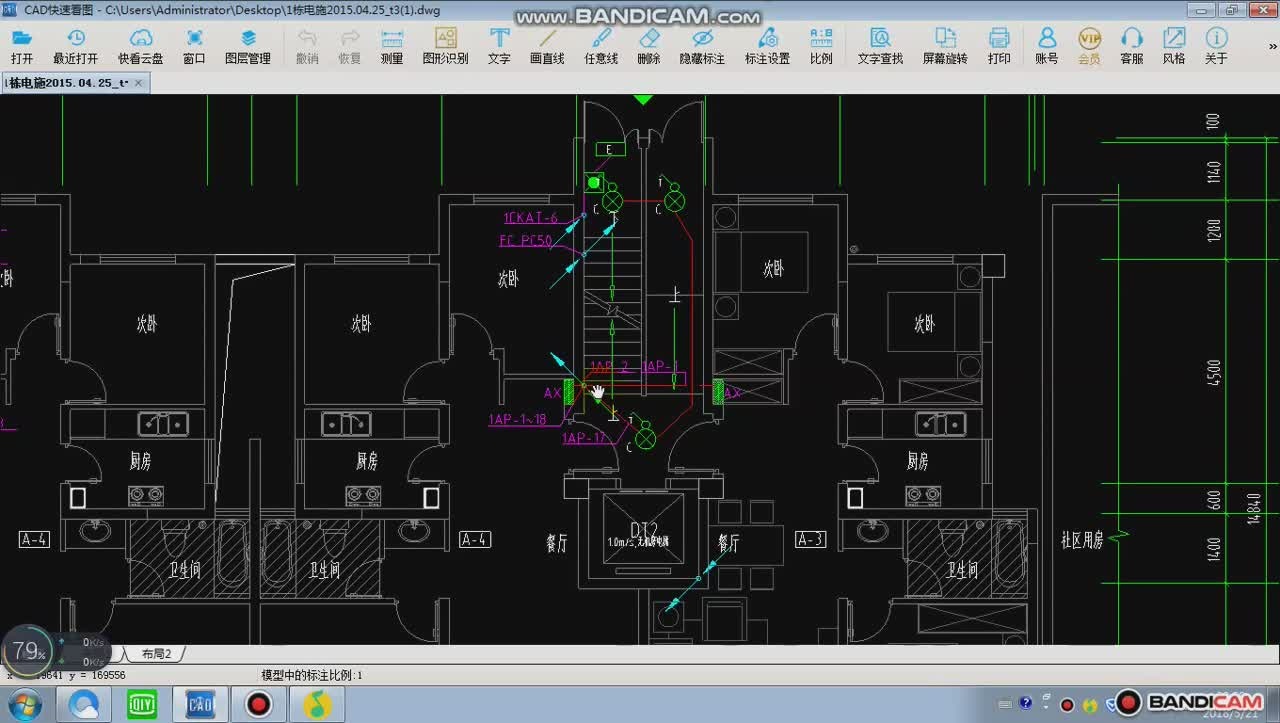Switch to the 布局2 layout tab
This screenshot has width=1280, height=723.
pyautogui.click(x=156, y=654)
